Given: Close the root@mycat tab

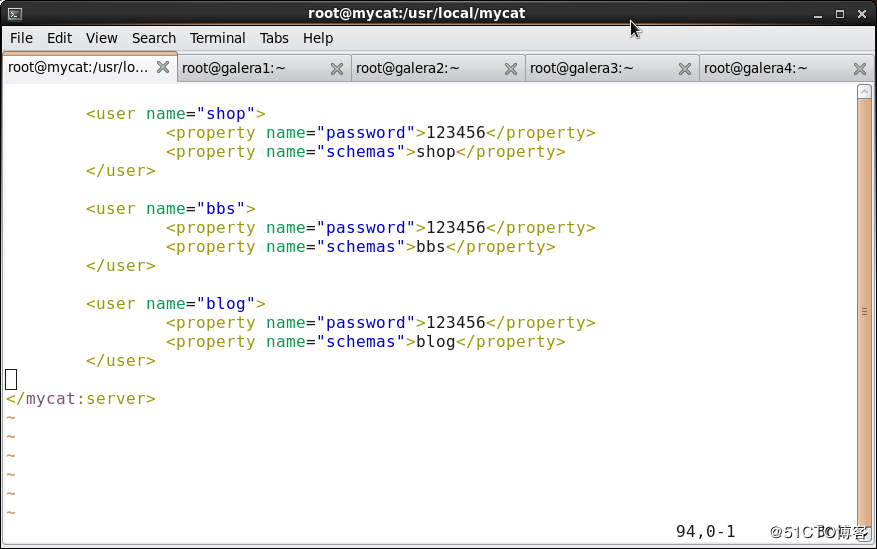Looking at the screenshot, I should pyautogui.click(x=163, y=67).
